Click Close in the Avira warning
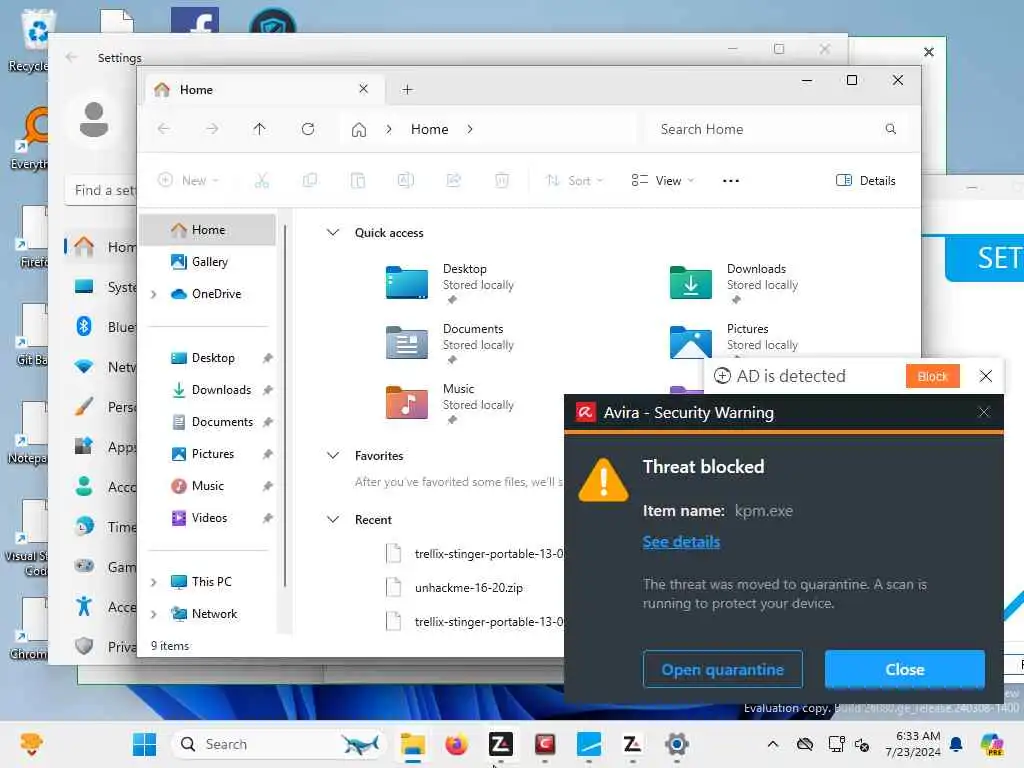The height and width of the screenshot is (768, 1024). (904, 669)
